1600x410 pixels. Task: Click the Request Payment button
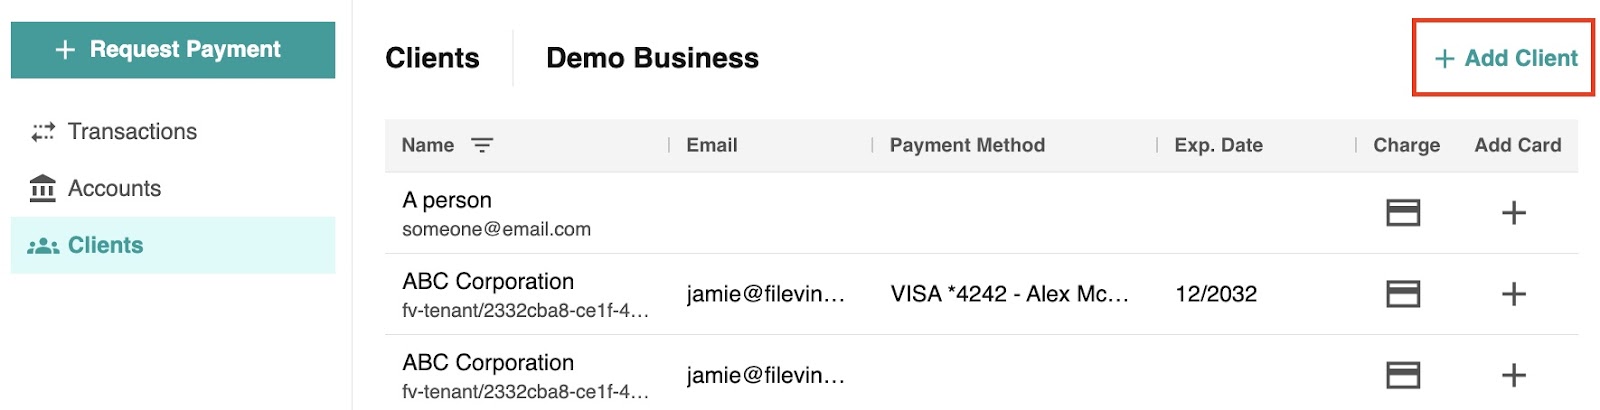coord(173,50)
